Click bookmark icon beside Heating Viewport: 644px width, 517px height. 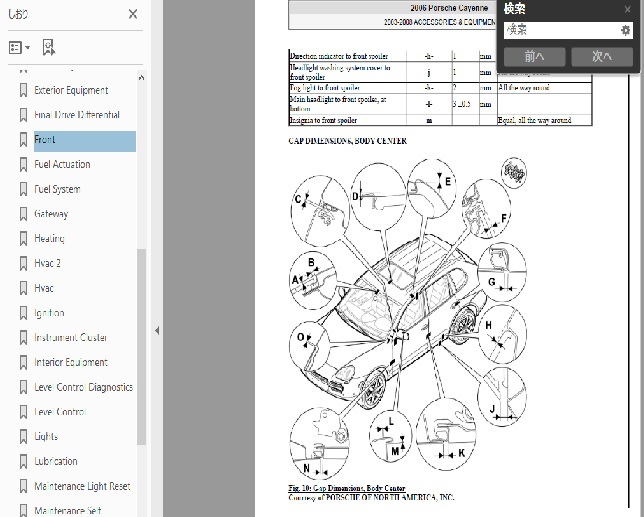pos(23,239)
